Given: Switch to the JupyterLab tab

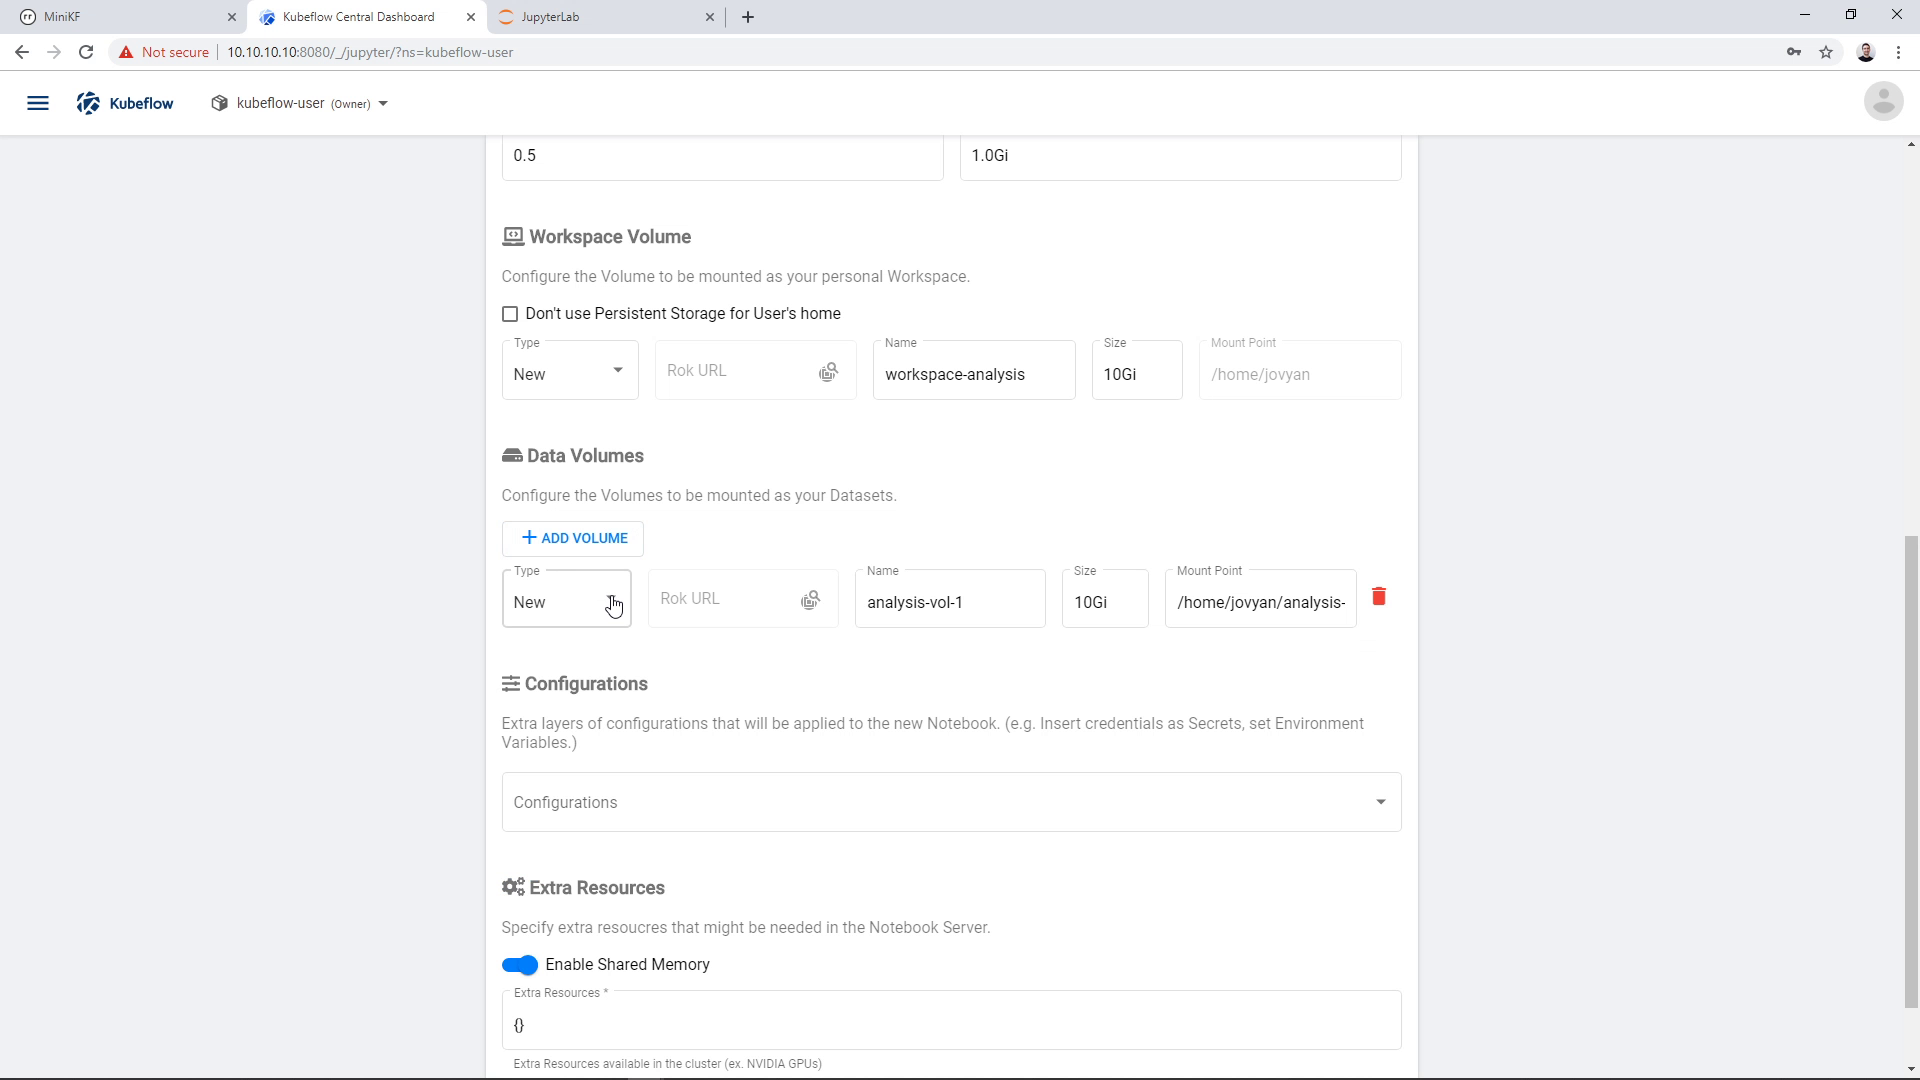Looking at the screenshot, I should (x=607, y=17).
